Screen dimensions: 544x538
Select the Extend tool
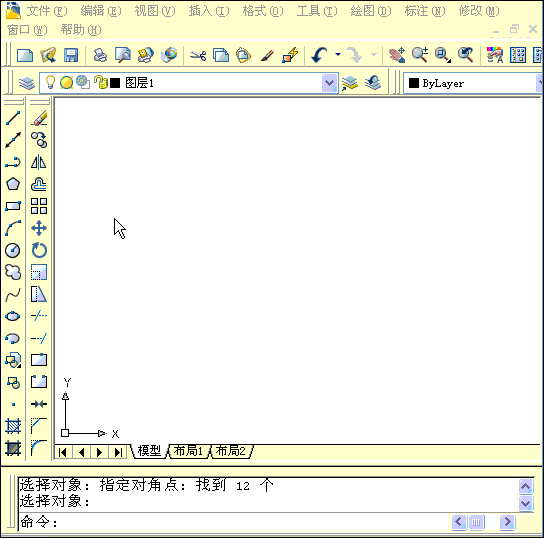pos(39,338)
